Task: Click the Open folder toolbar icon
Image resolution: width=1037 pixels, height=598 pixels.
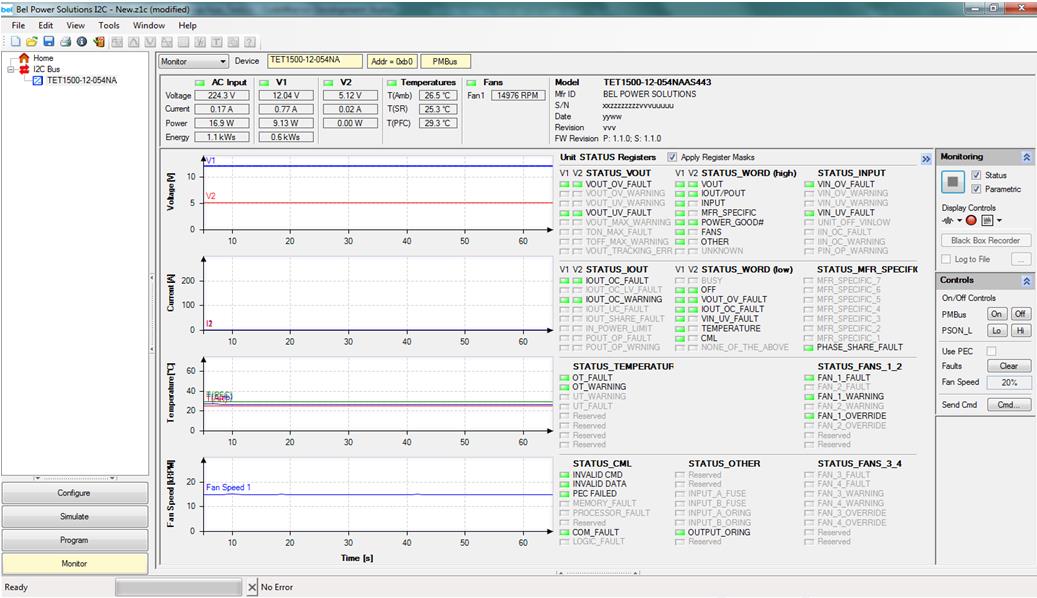Action: click(31, 42)
